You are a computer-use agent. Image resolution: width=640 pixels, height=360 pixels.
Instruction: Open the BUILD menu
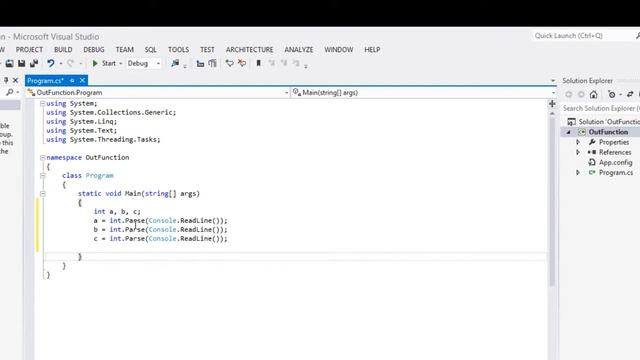point(63,50)
